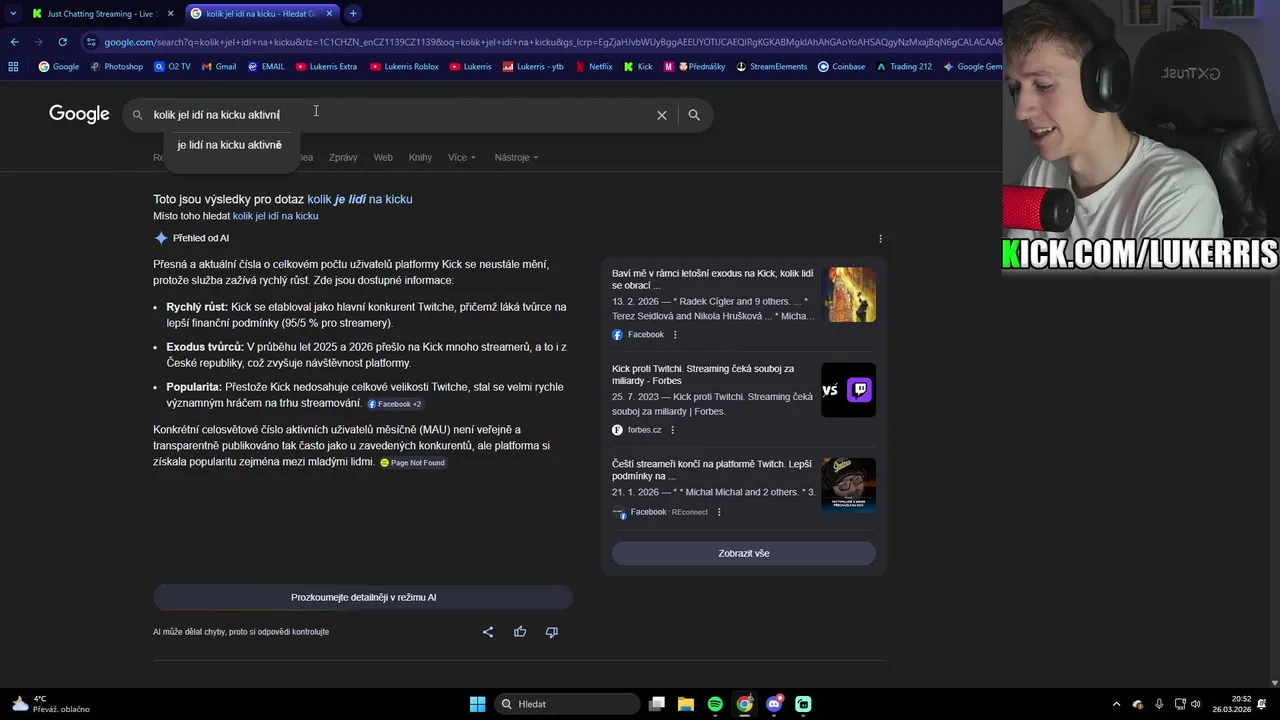Open weather widget showing 4°C
The width and height of the screenshot is (1280, 720).
(50, 704)
